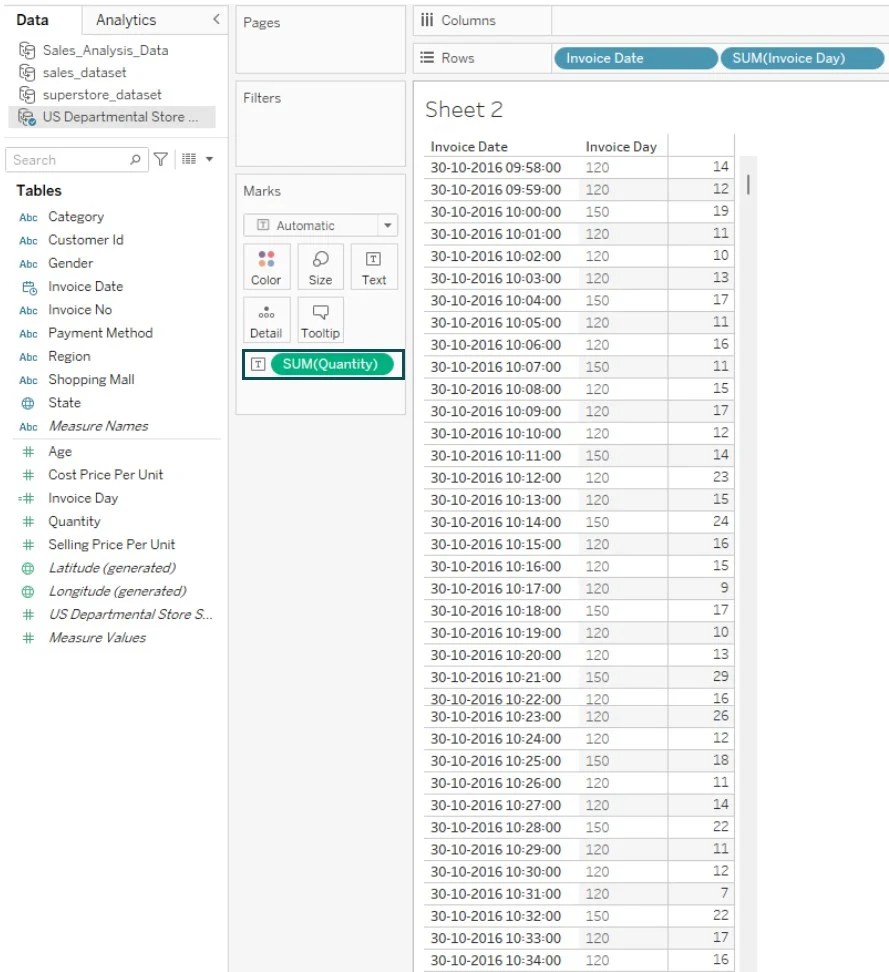Click the row 30-10-2016 10:21:00

(x=578, y=677)
